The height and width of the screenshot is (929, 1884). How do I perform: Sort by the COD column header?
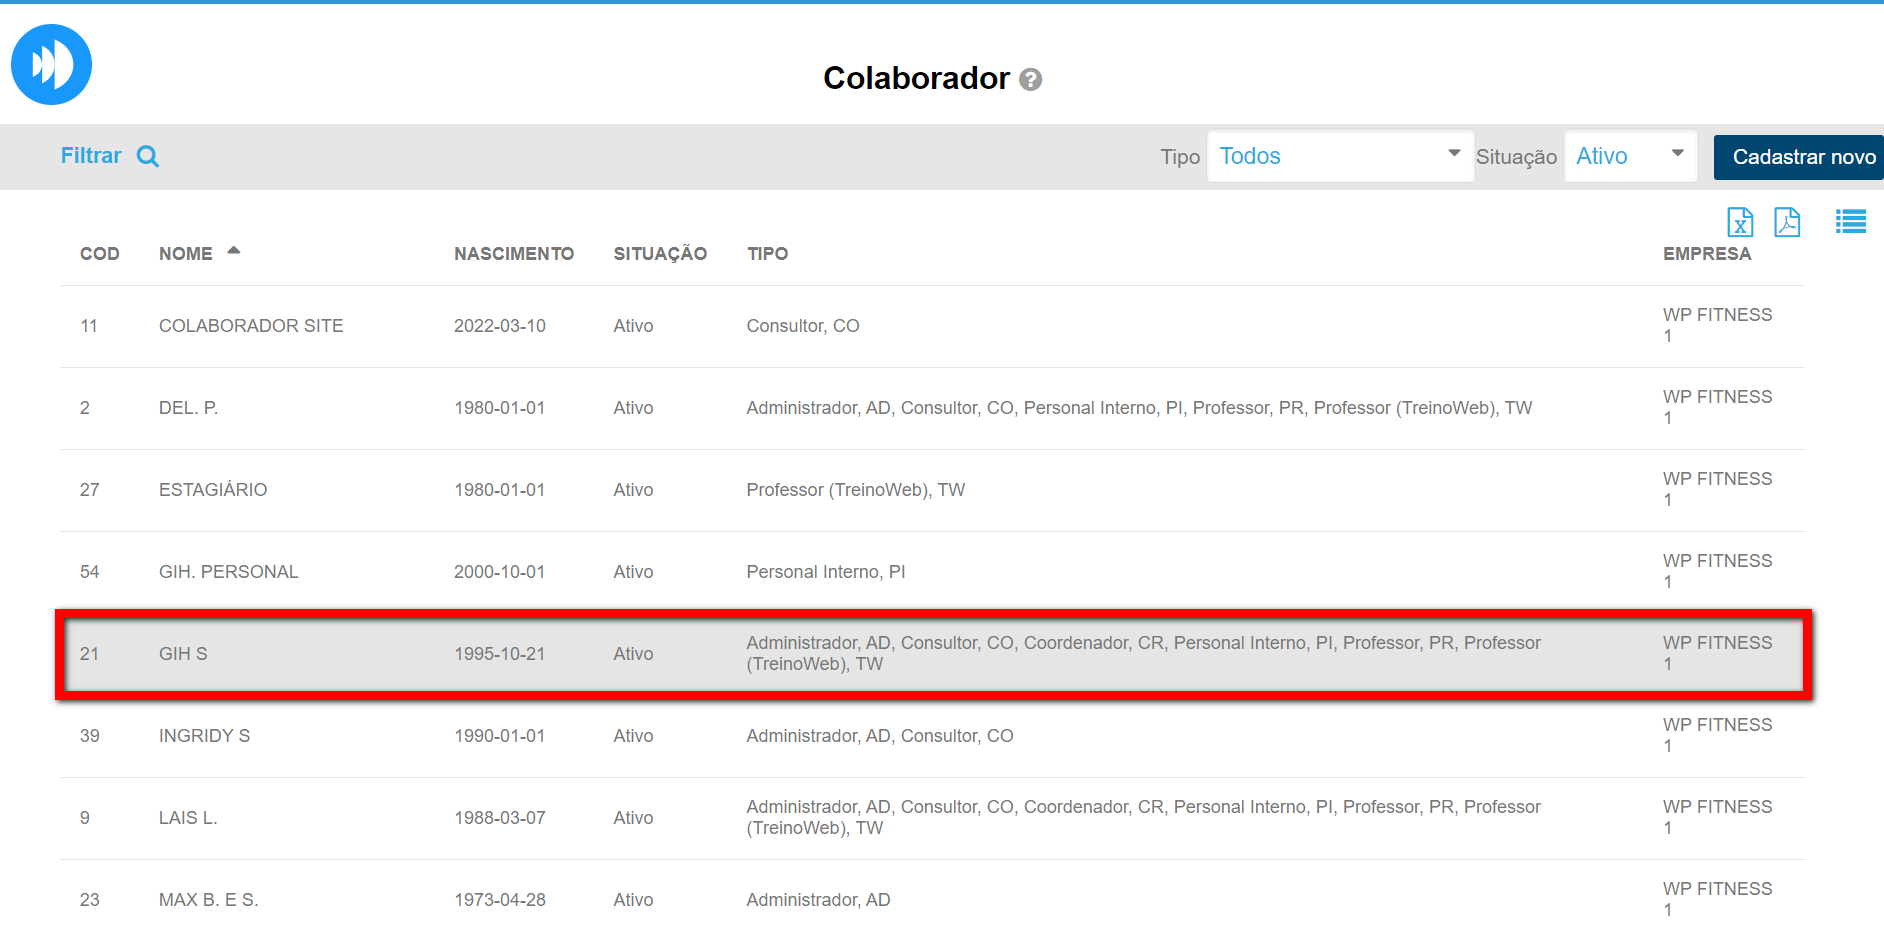99,254
